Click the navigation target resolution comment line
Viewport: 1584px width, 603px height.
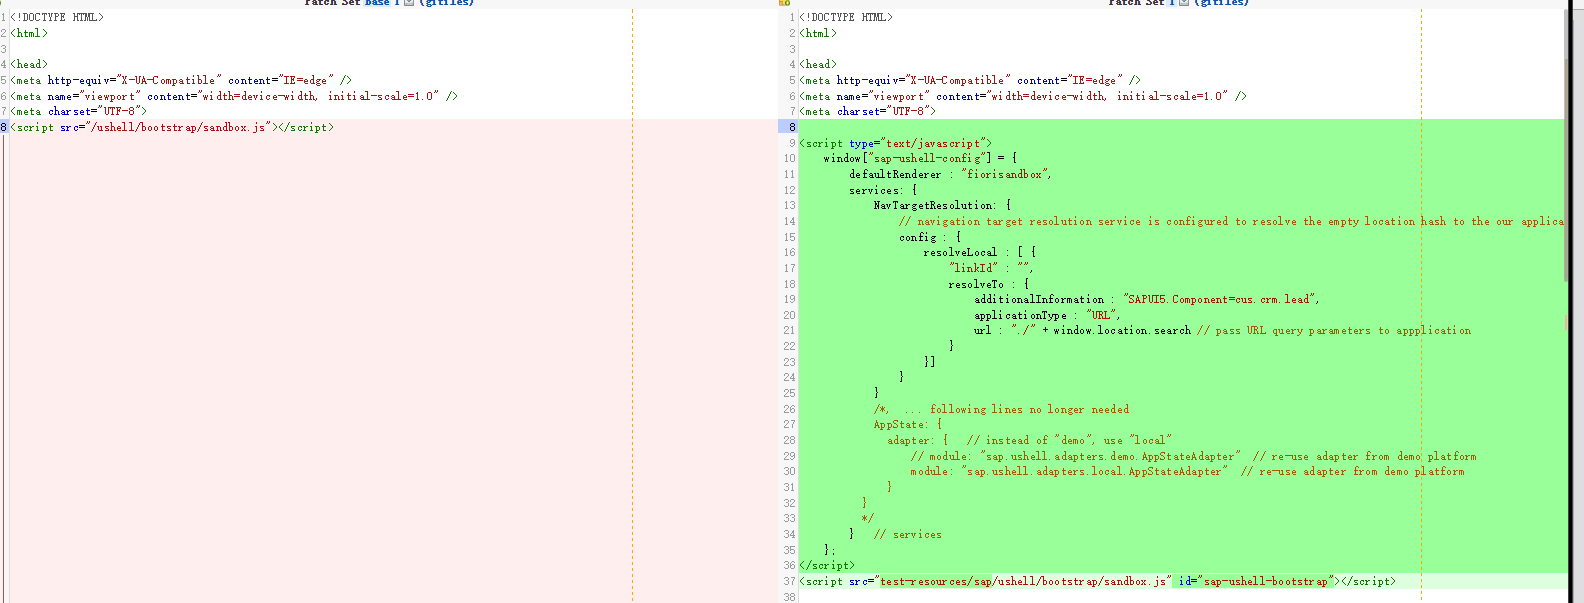pos(1230,221)
